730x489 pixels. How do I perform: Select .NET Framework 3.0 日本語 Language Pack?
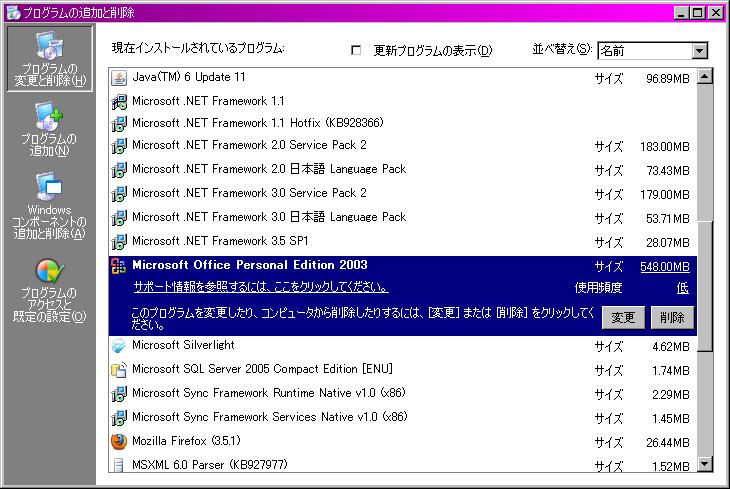[x=403, y=217]
